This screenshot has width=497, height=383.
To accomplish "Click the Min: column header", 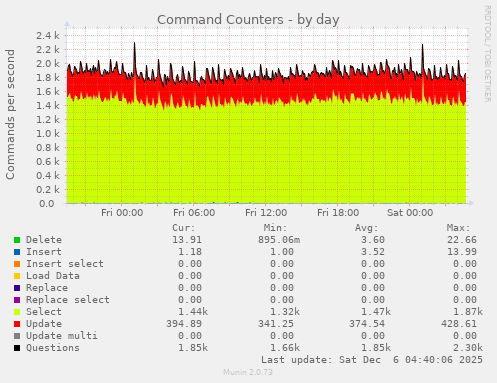I will pyautogui.click(x=275, y=228).
